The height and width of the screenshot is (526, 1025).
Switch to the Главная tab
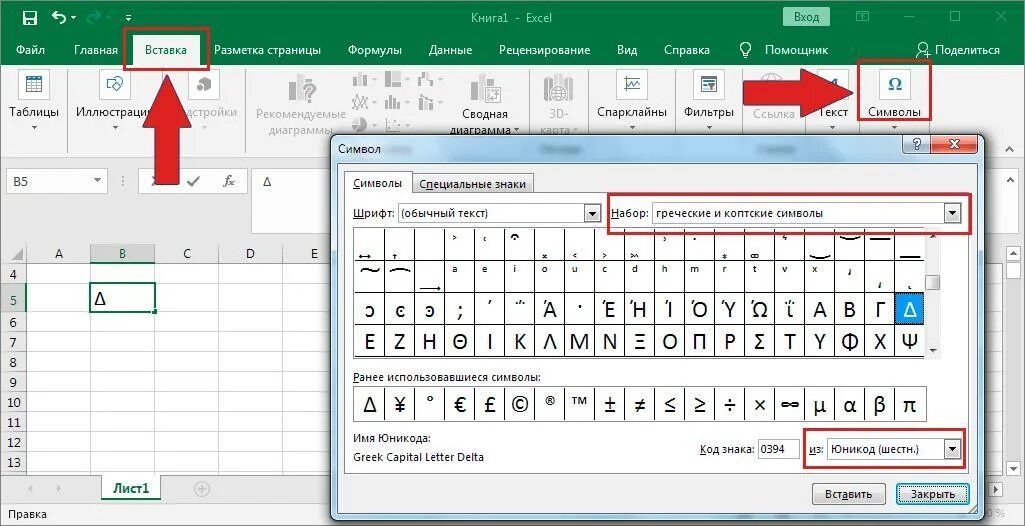click(x=96, y=50)
